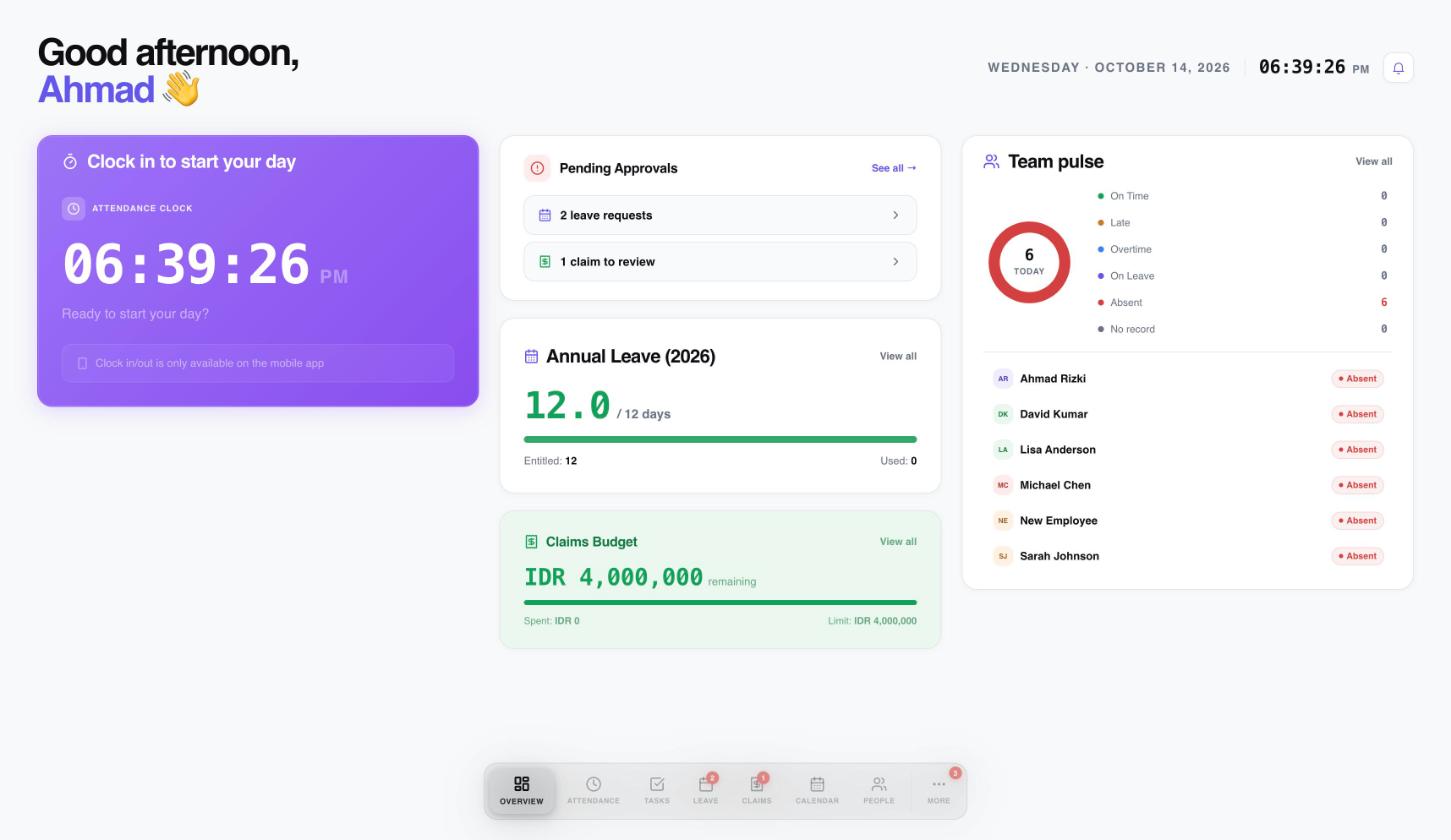Go to the Attendance tab
This screenshot has width=1451, height=840.
click(593, 790)
